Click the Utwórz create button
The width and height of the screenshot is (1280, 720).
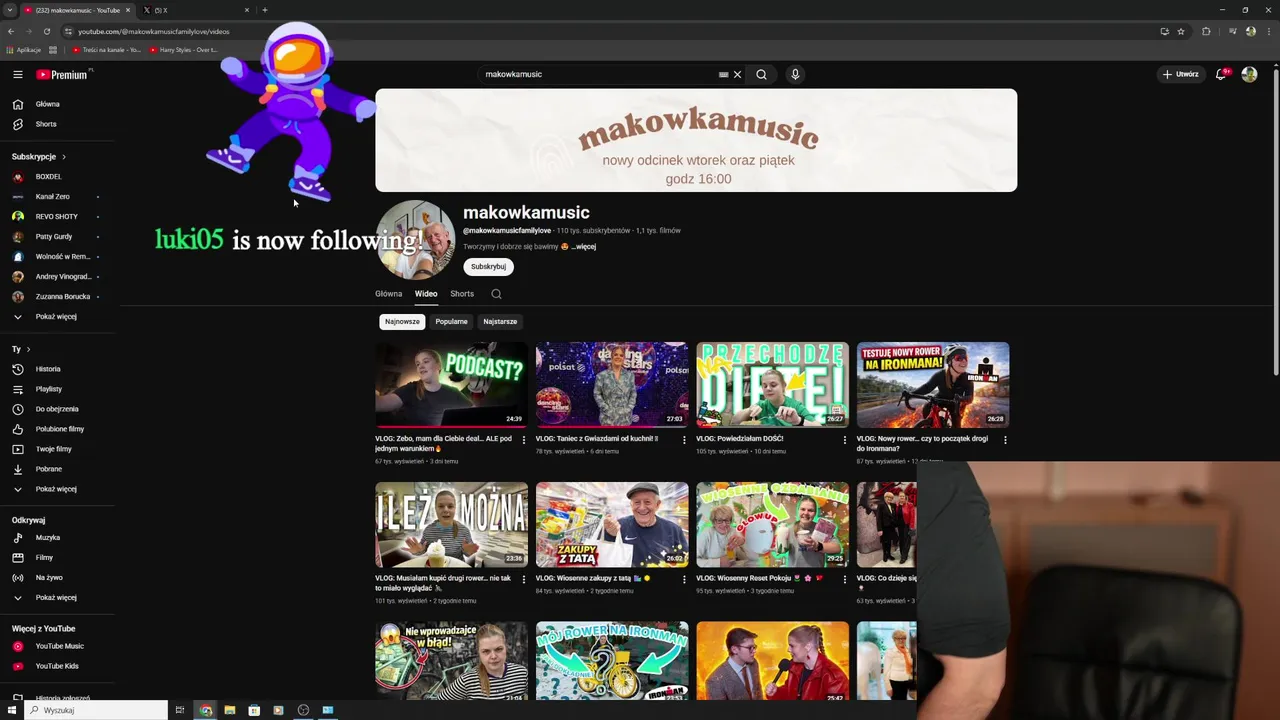[x=1180, y=74]
